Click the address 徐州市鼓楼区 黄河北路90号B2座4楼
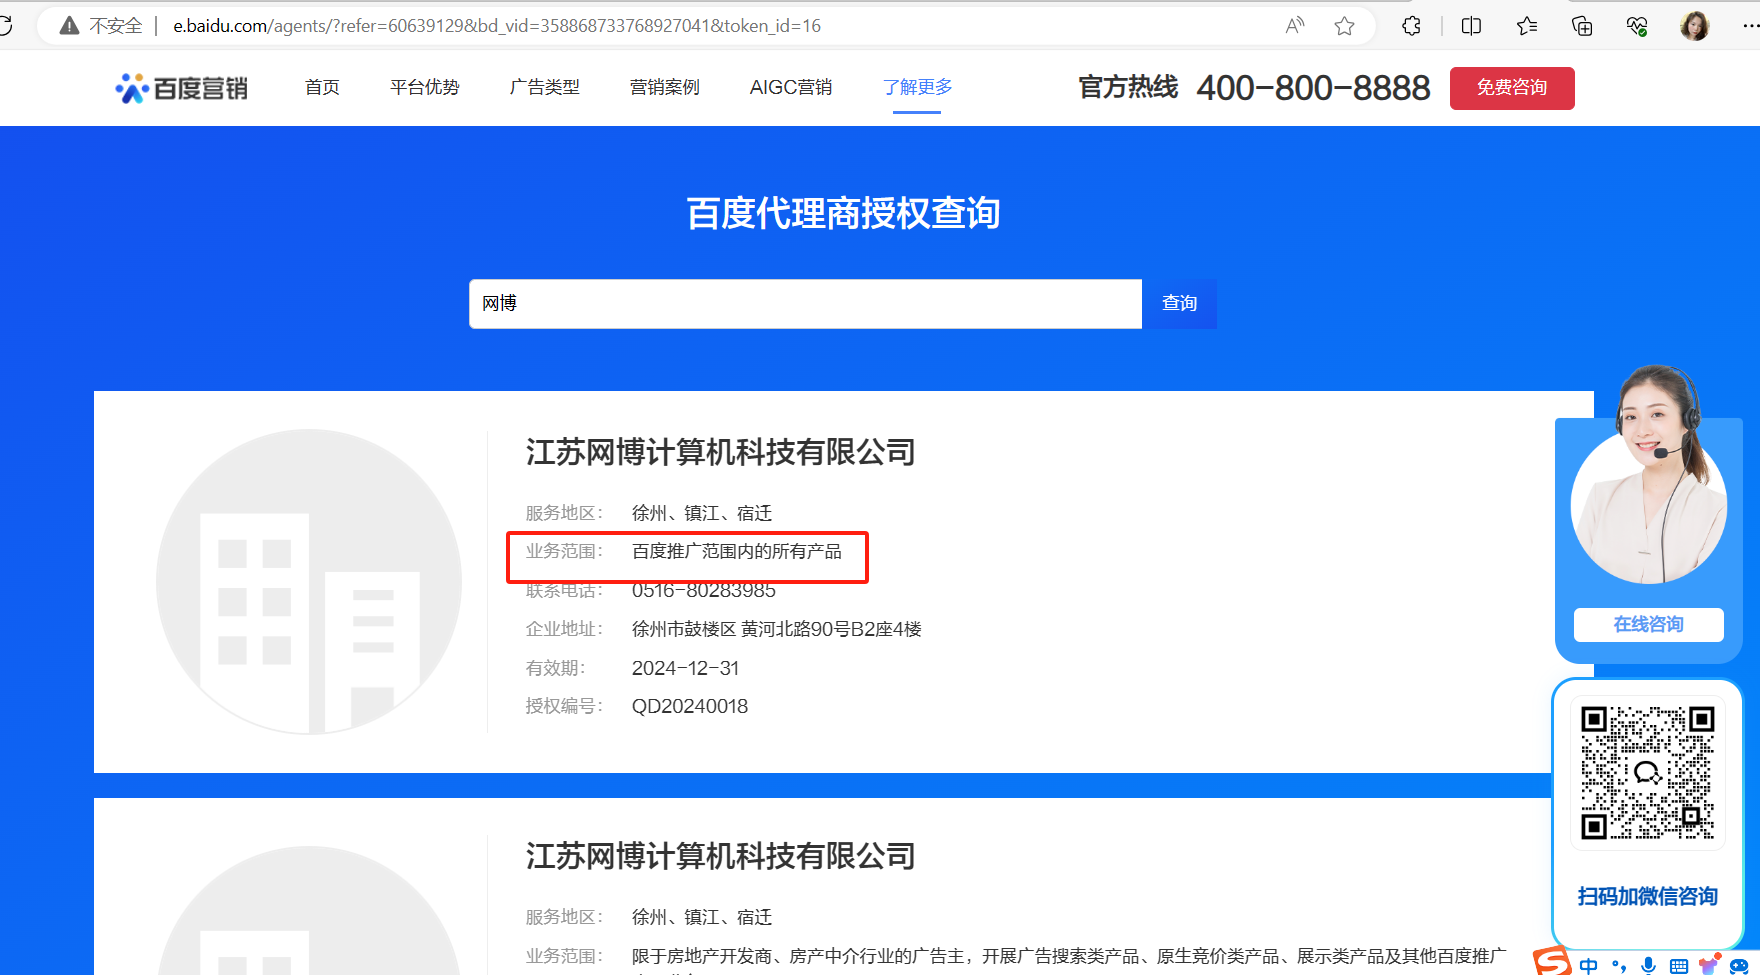1760x975 pixels. coord(777,629)
